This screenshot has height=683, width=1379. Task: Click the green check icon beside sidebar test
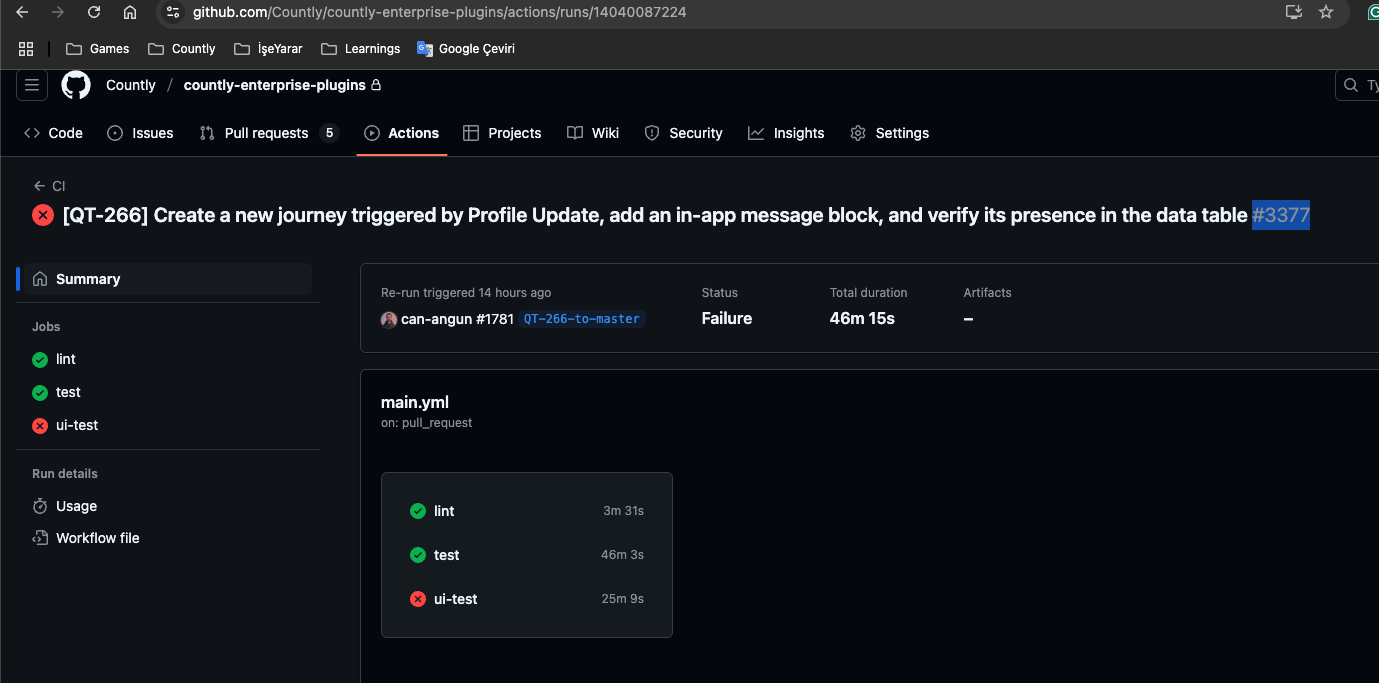click(40, 393)
